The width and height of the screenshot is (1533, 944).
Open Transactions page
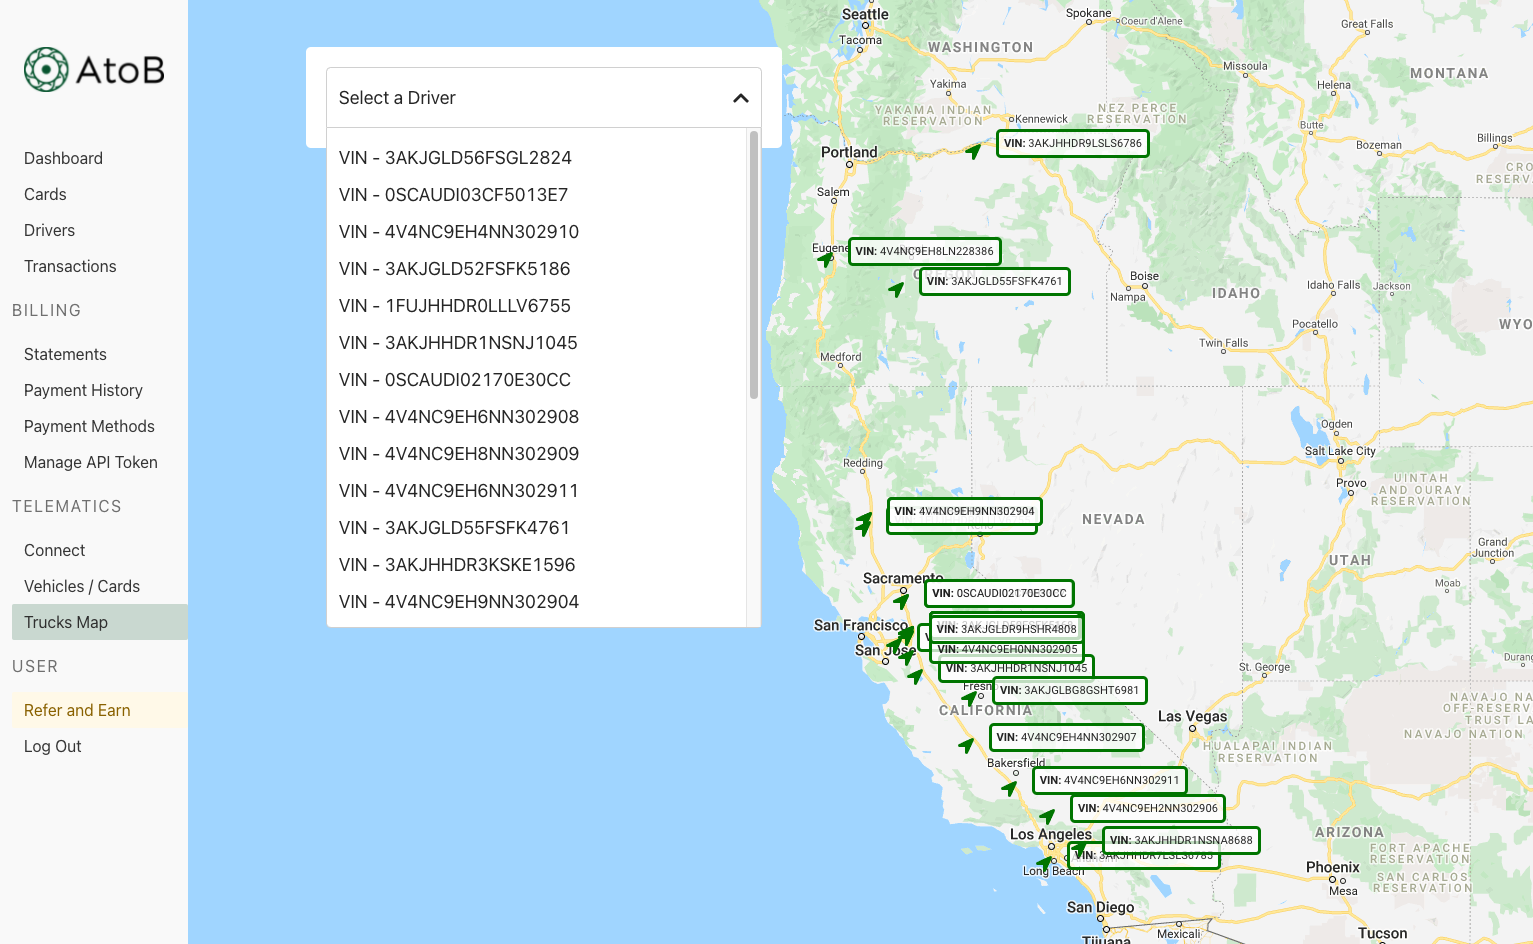pyautogui.click(x=70, y=266)
